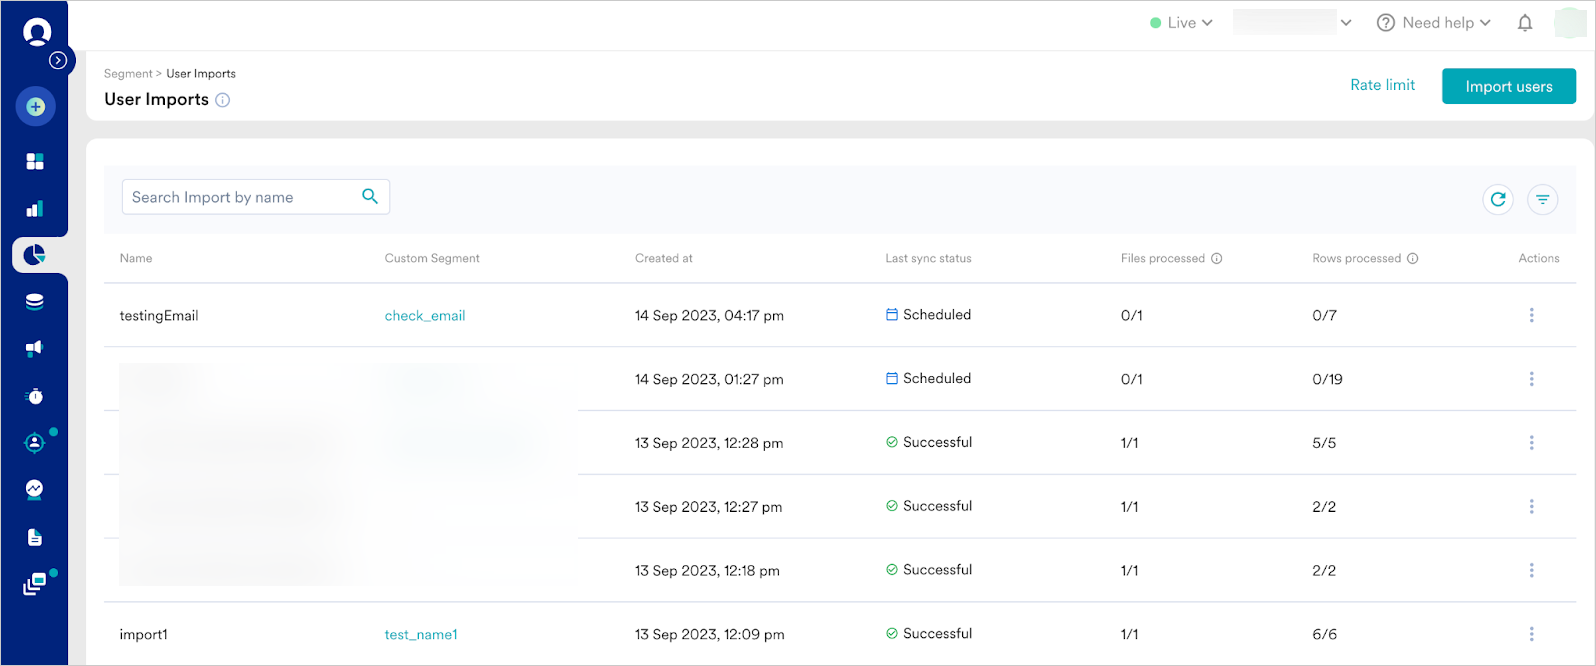
Task: Open actions menu for testingEmail import
Action: pyautogui.click(x=1531, y=315)
